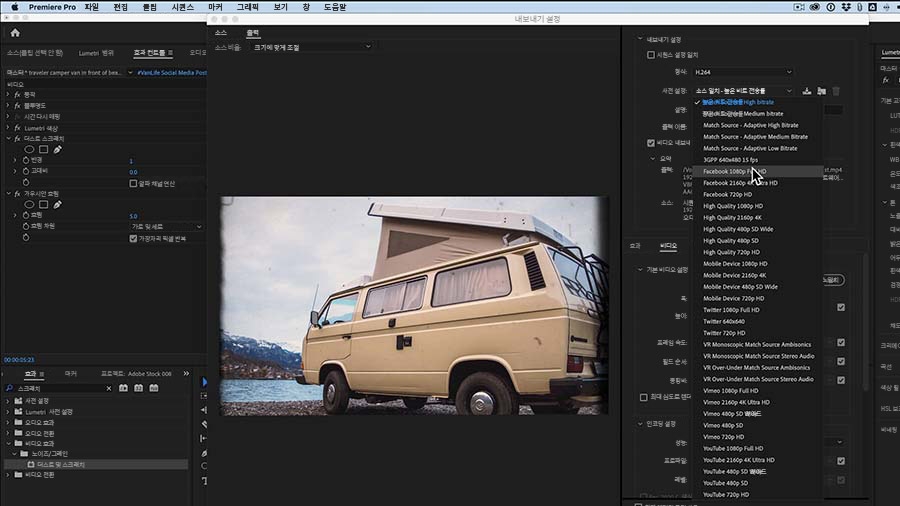Select the blue Selection arrow tool
The image size is (900, 506).
pos(204,382)
